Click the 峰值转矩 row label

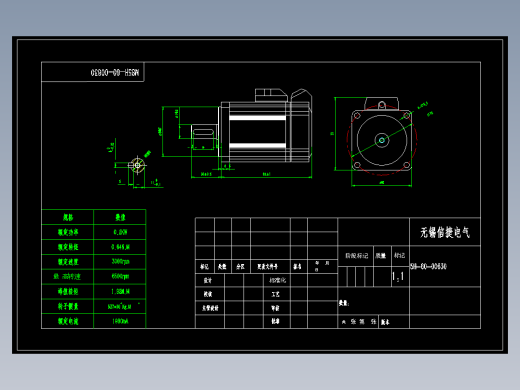(68, 292)
